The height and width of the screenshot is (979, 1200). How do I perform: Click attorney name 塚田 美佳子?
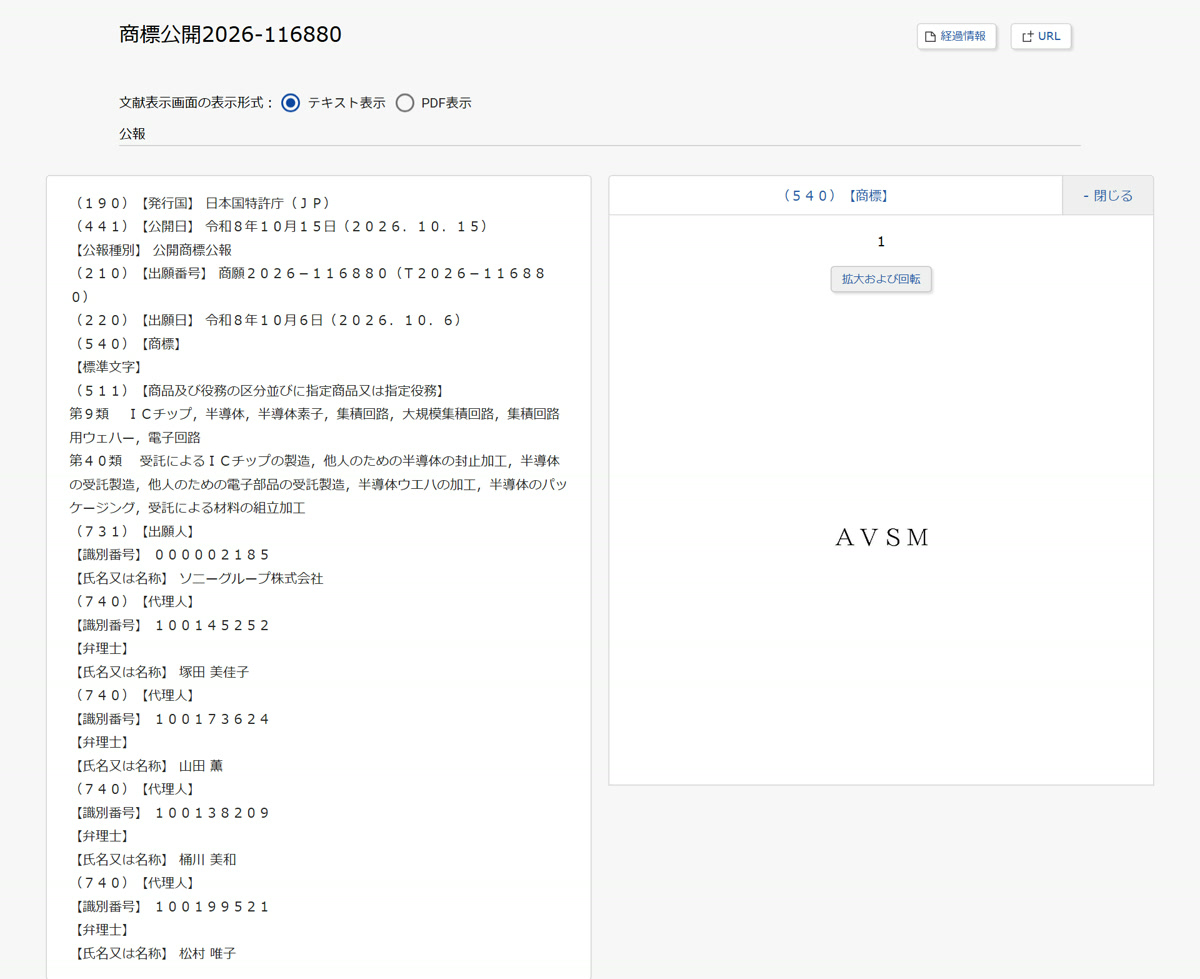pos(214,672)
